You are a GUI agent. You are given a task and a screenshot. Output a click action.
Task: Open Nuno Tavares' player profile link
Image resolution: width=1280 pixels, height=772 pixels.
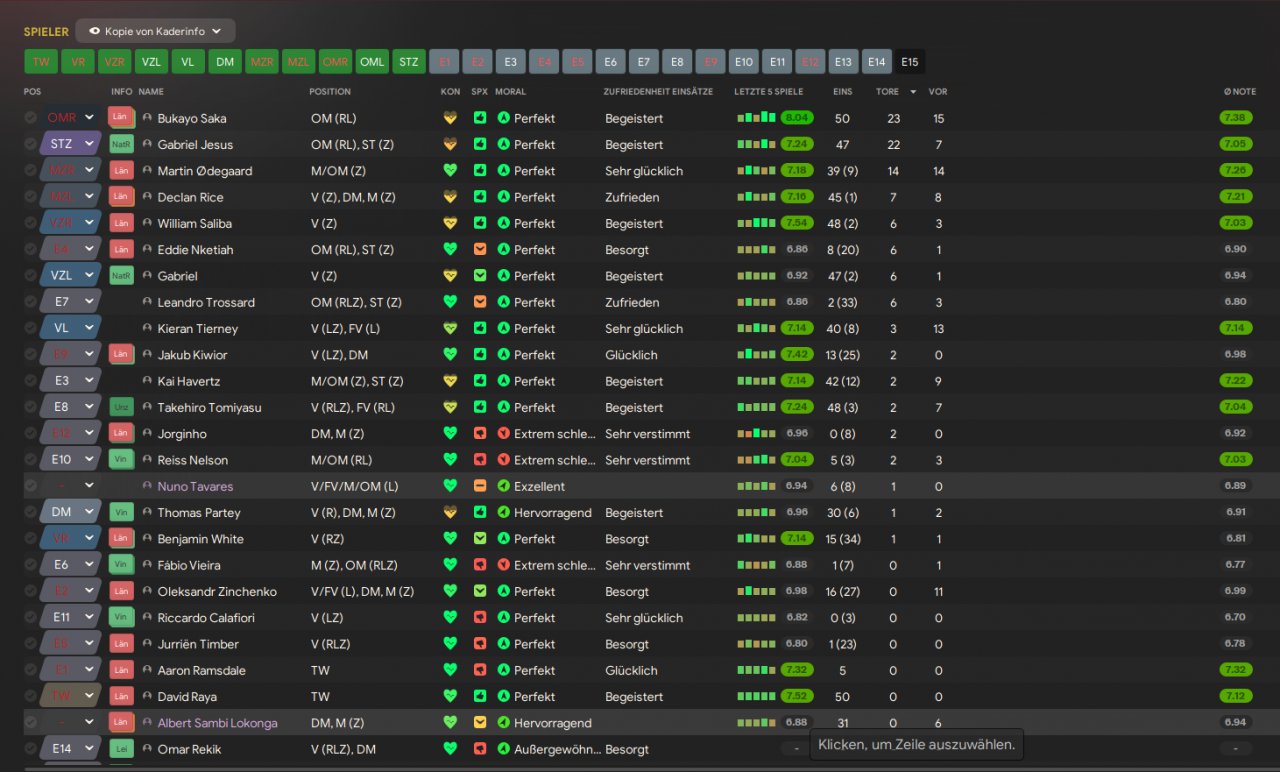click(x=195, y=486)
